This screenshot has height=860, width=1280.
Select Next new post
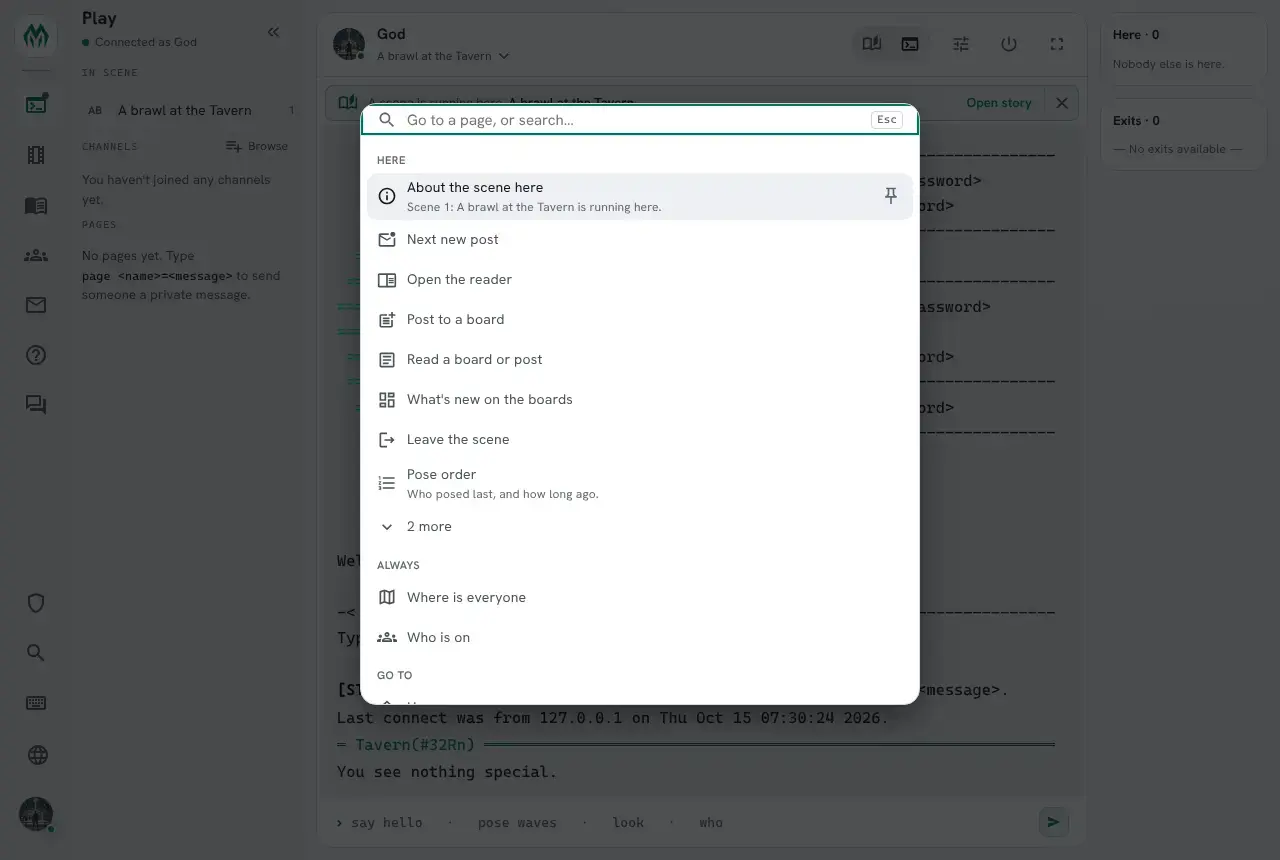tap(639, 240)
